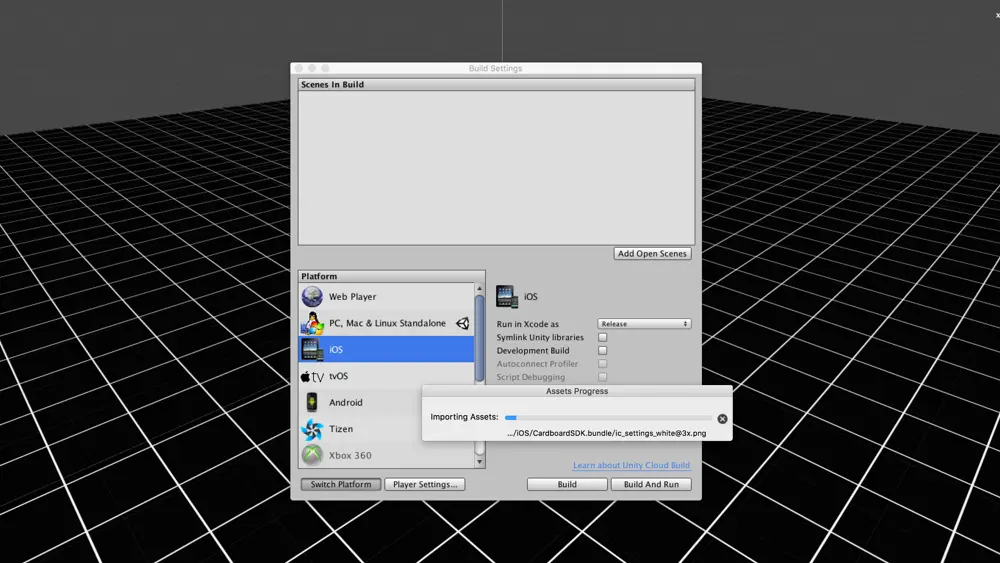
Task: Open Learn about Unity Cloud Build link
Action: [x=631, y=465]
